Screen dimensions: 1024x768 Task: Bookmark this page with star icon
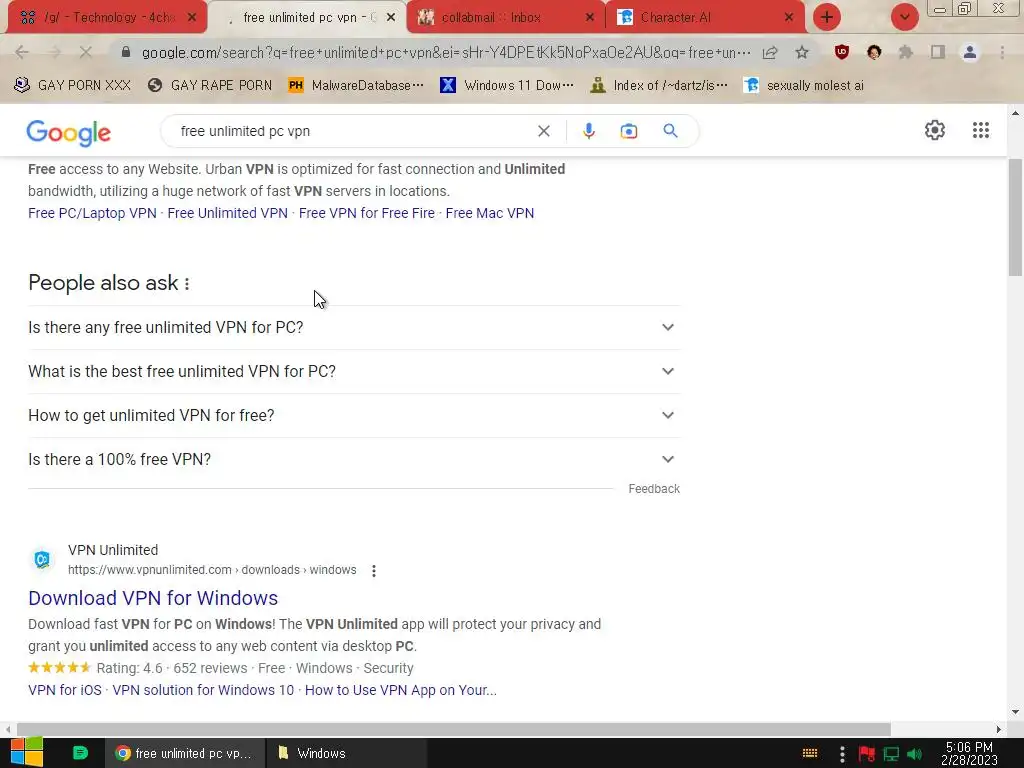802,52
